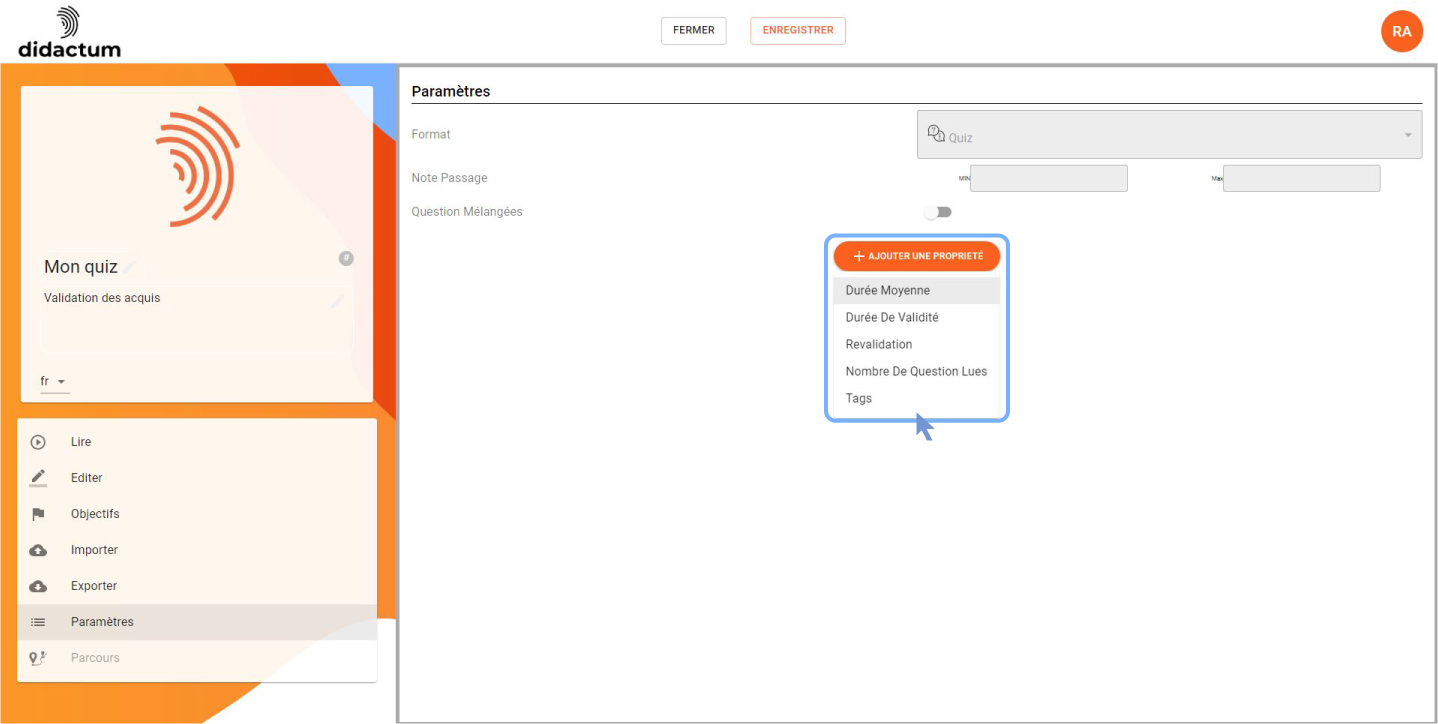The image size is (1438, 724).
Task: Click the Note Passage Min field
Action: [x=1048, y=178]
